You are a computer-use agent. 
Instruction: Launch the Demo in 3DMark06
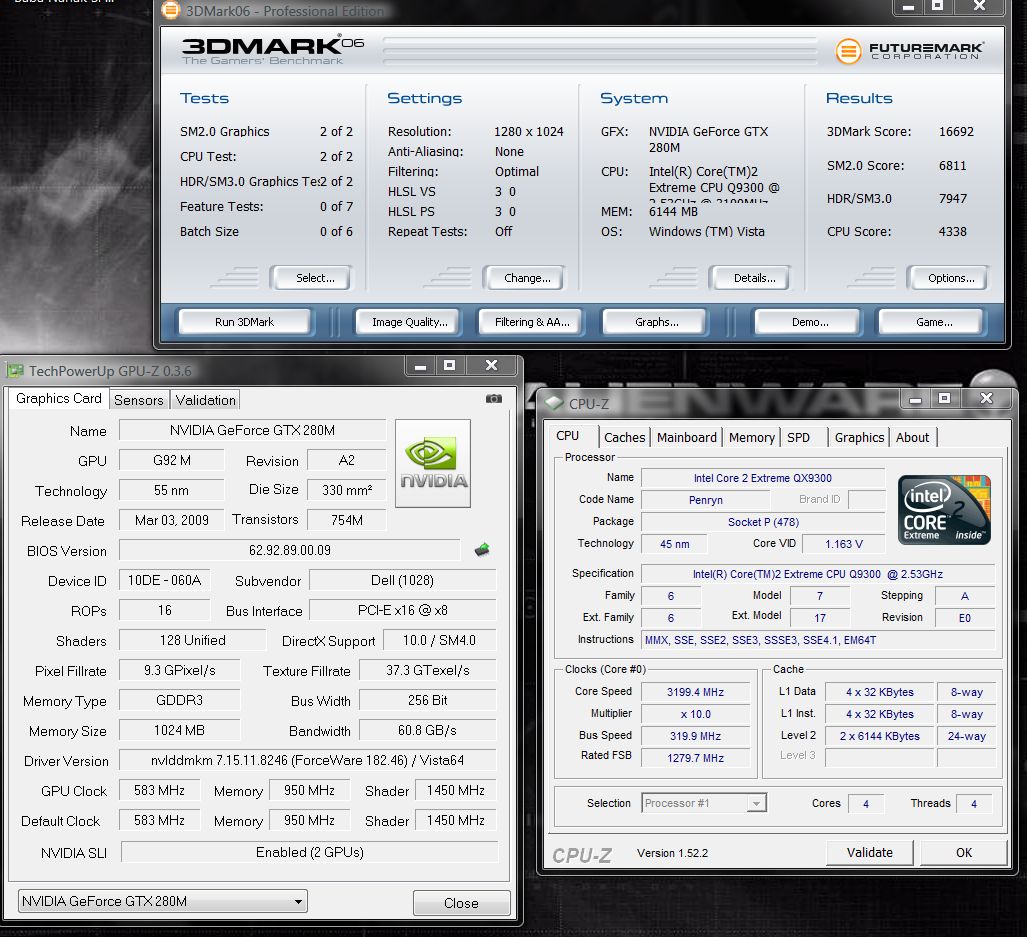click(810, 322)
